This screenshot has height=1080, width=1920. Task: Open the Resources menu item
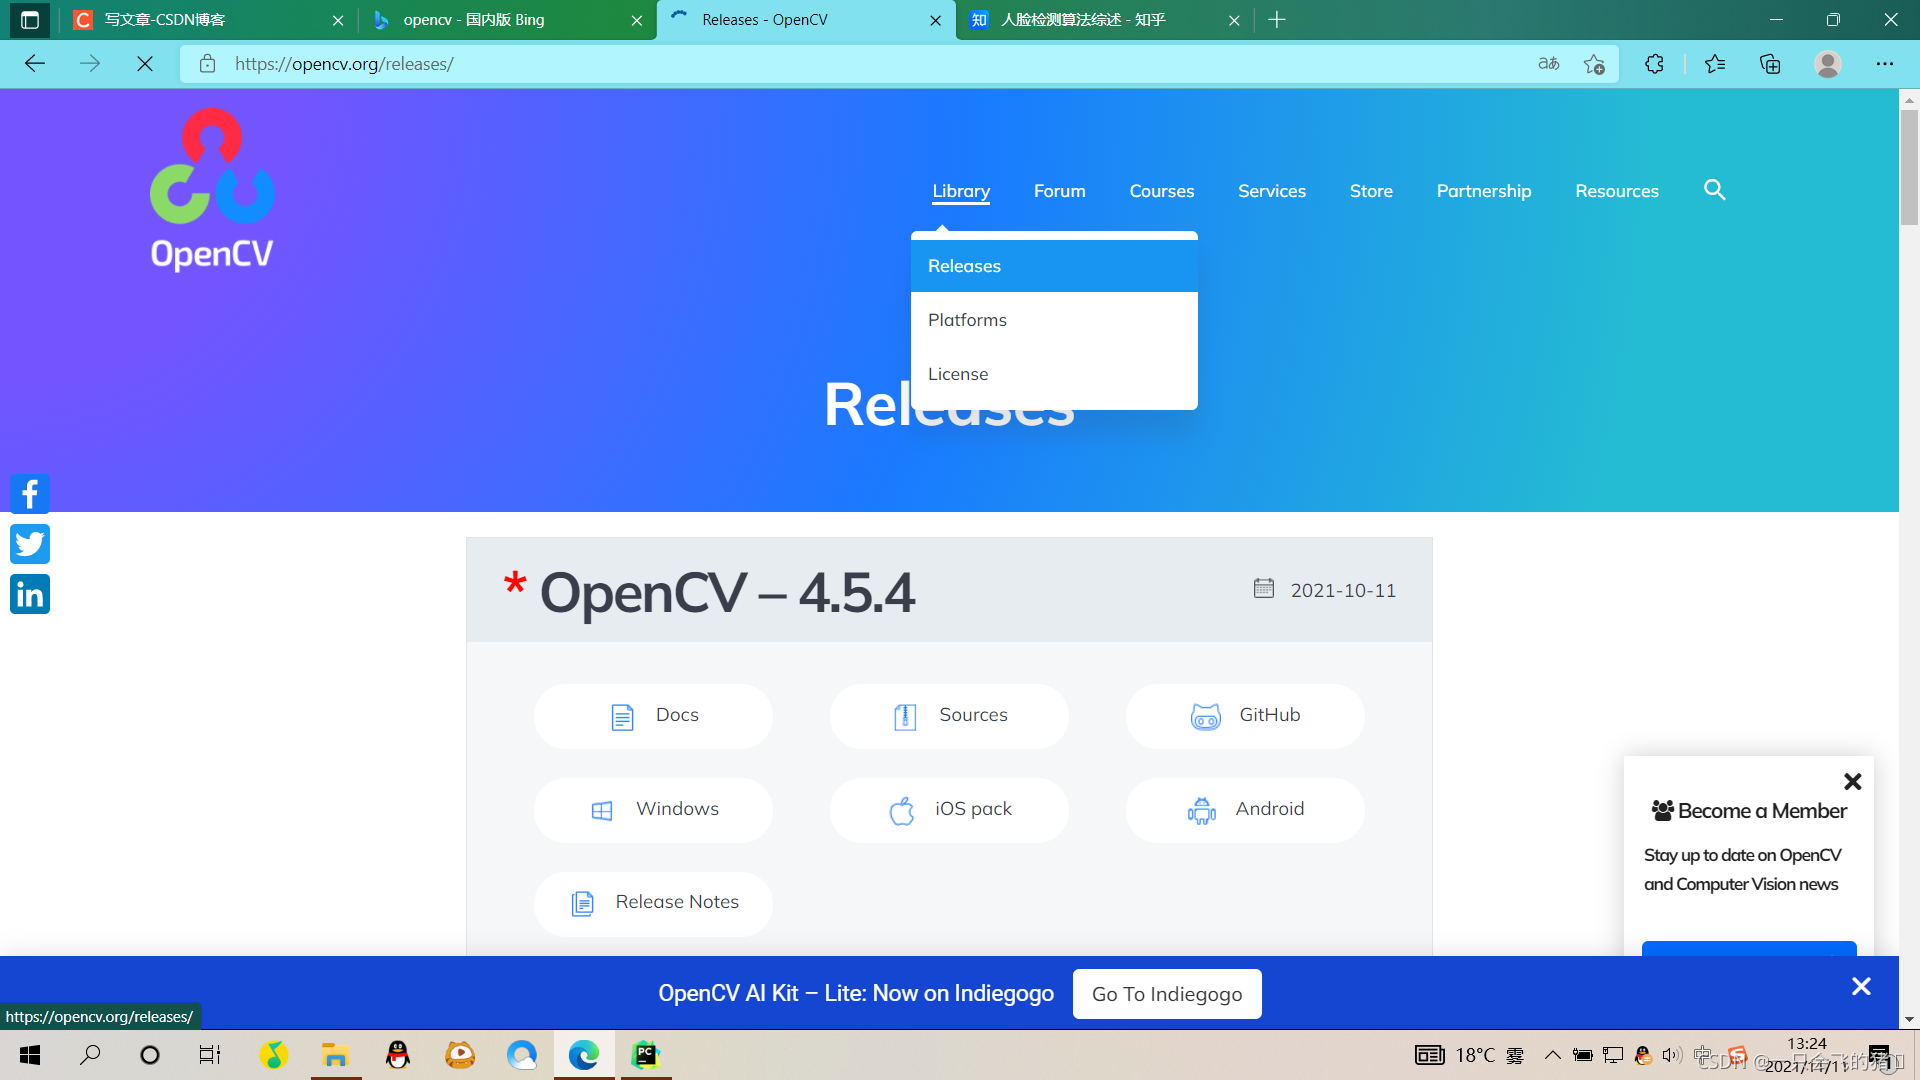(x=1616, y=191)
